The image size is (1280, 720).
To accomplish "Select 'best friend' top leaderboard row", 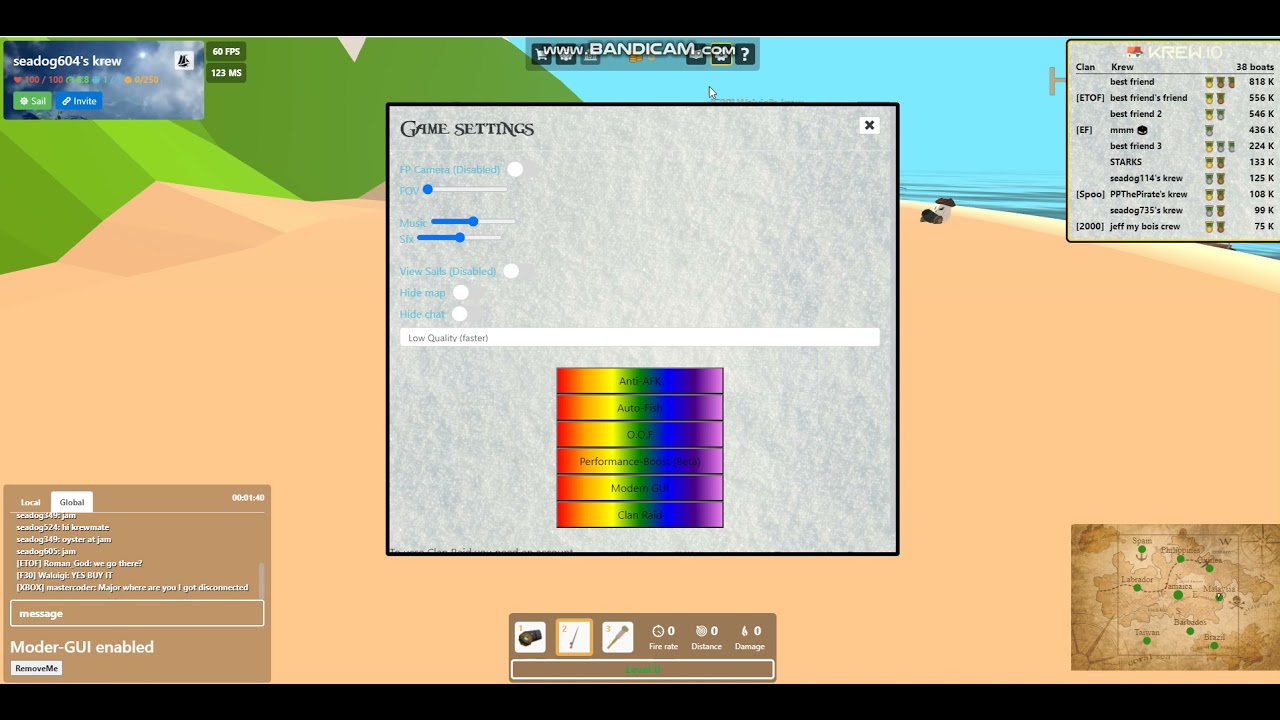I will pos(1174,82).
